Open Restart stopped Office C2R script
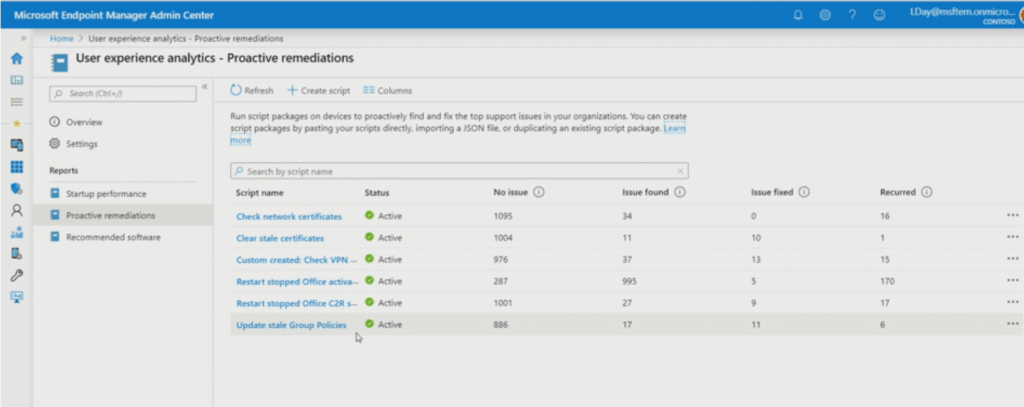The height and width of the screenshot is (407, 1024). click(x=297, y=303)
